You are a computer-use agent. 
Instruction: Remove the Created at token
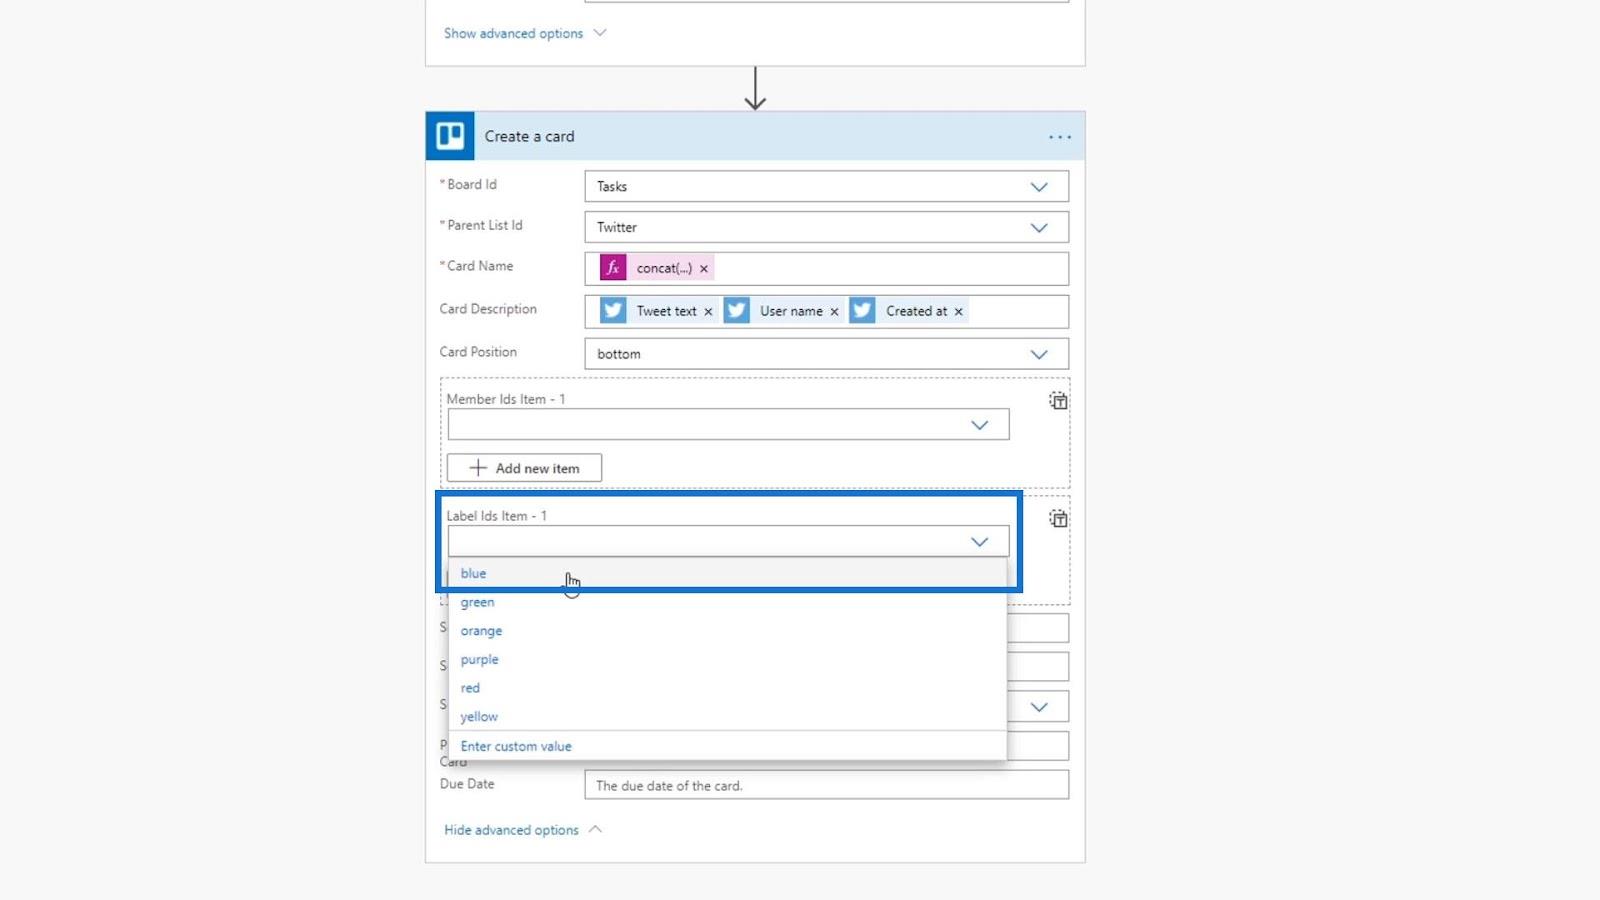[958, 312]
